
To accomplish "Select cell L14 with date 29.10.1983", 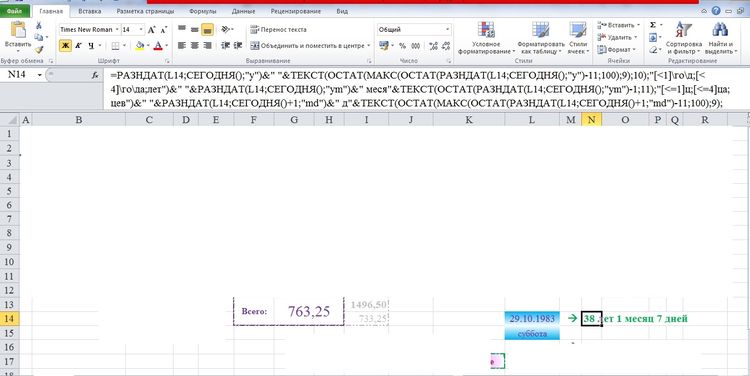I will coord(532,319).
